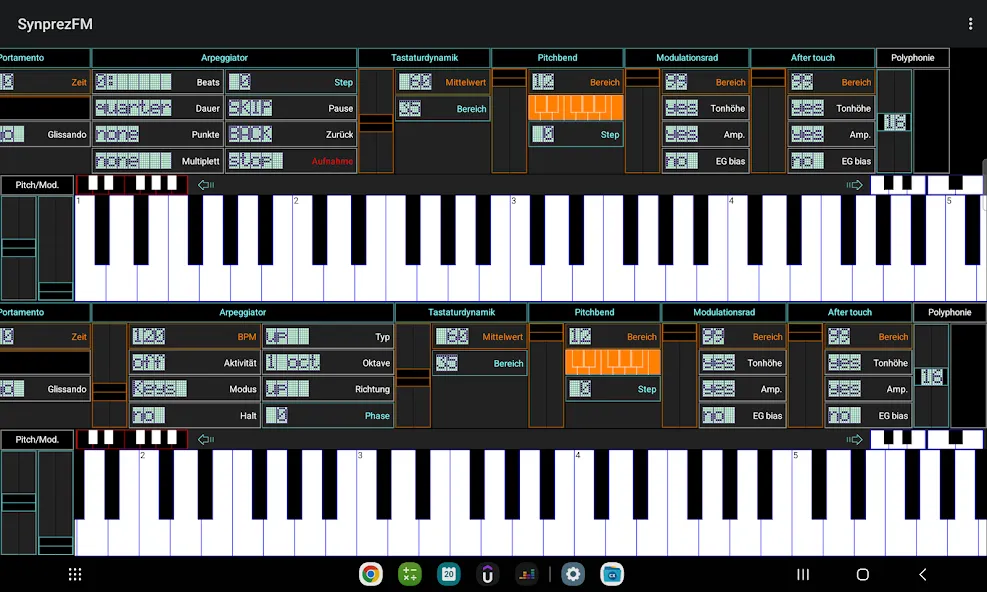Tap red-outlined mini keyboard in upper panel
Image resolution: width=987 pixels, height=592 pixels.
pos(132,185)
